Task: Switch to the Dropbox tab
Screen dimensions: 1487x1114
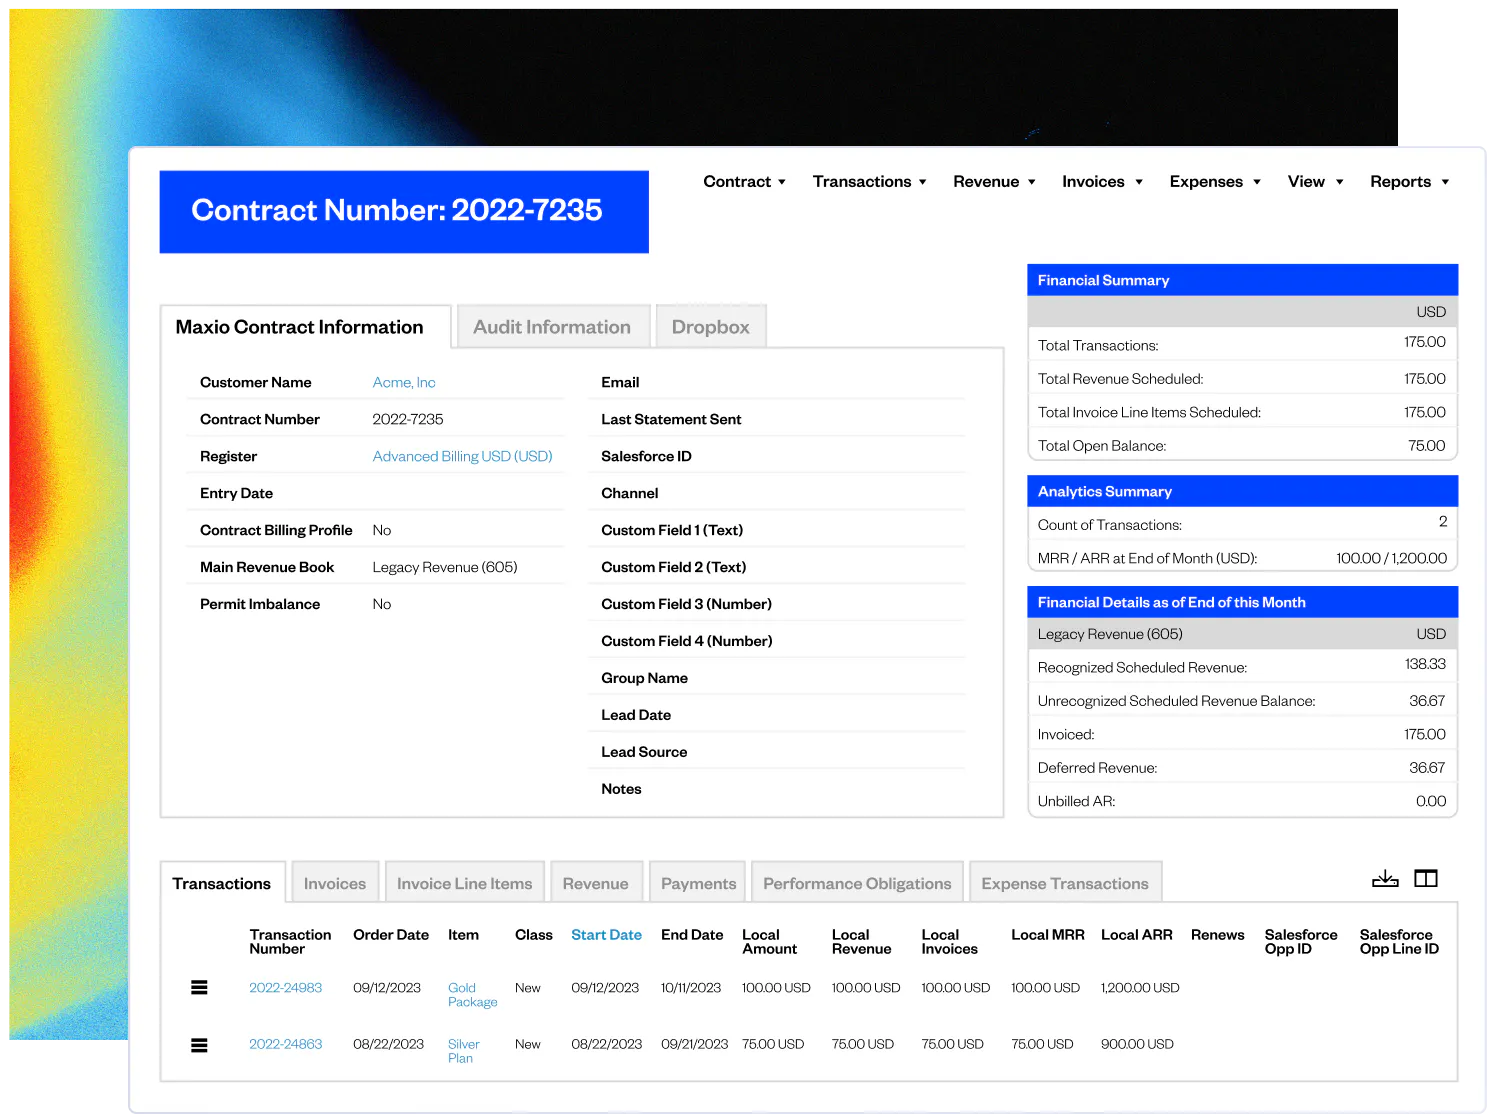Action: [x=710, y=327]
